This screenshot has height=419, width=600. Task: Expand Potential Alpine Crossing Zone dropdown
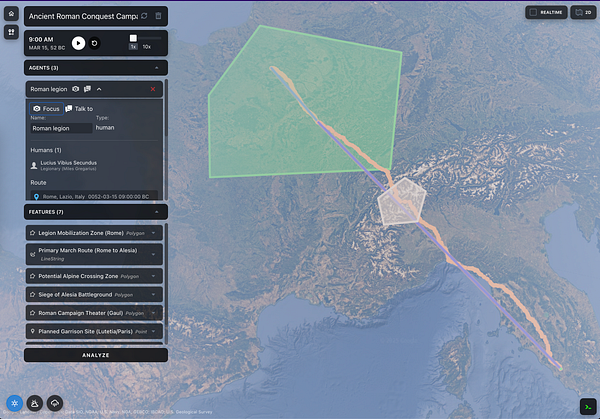pos(153,276)
